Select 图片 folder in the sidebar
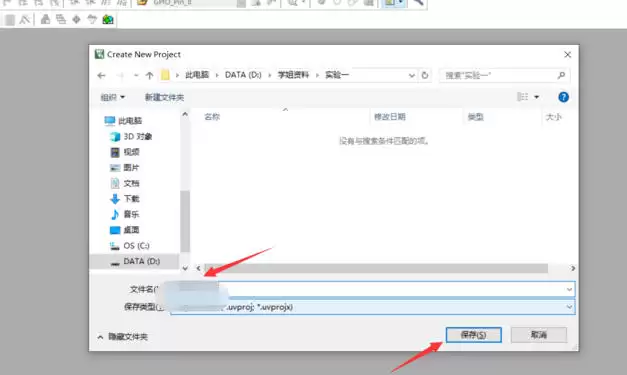Screen dimensions: 627x375 pos(131,168)
